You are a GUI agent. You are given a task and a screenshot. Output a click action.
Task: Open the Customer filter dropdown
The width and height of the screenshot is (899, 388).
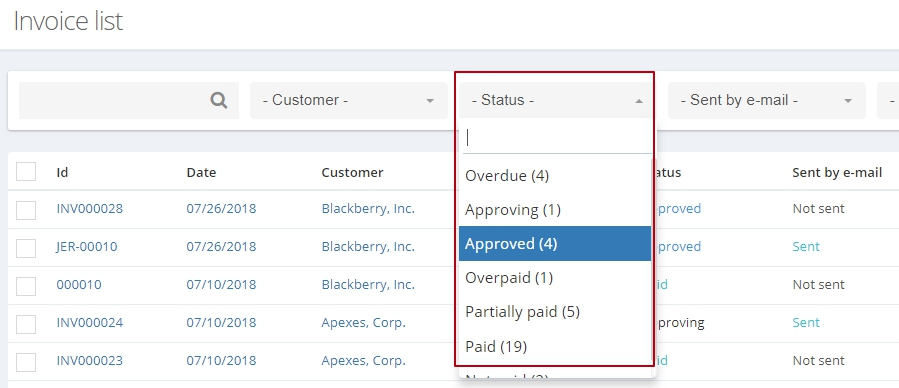pyautogui.click(x=349, y=100)
